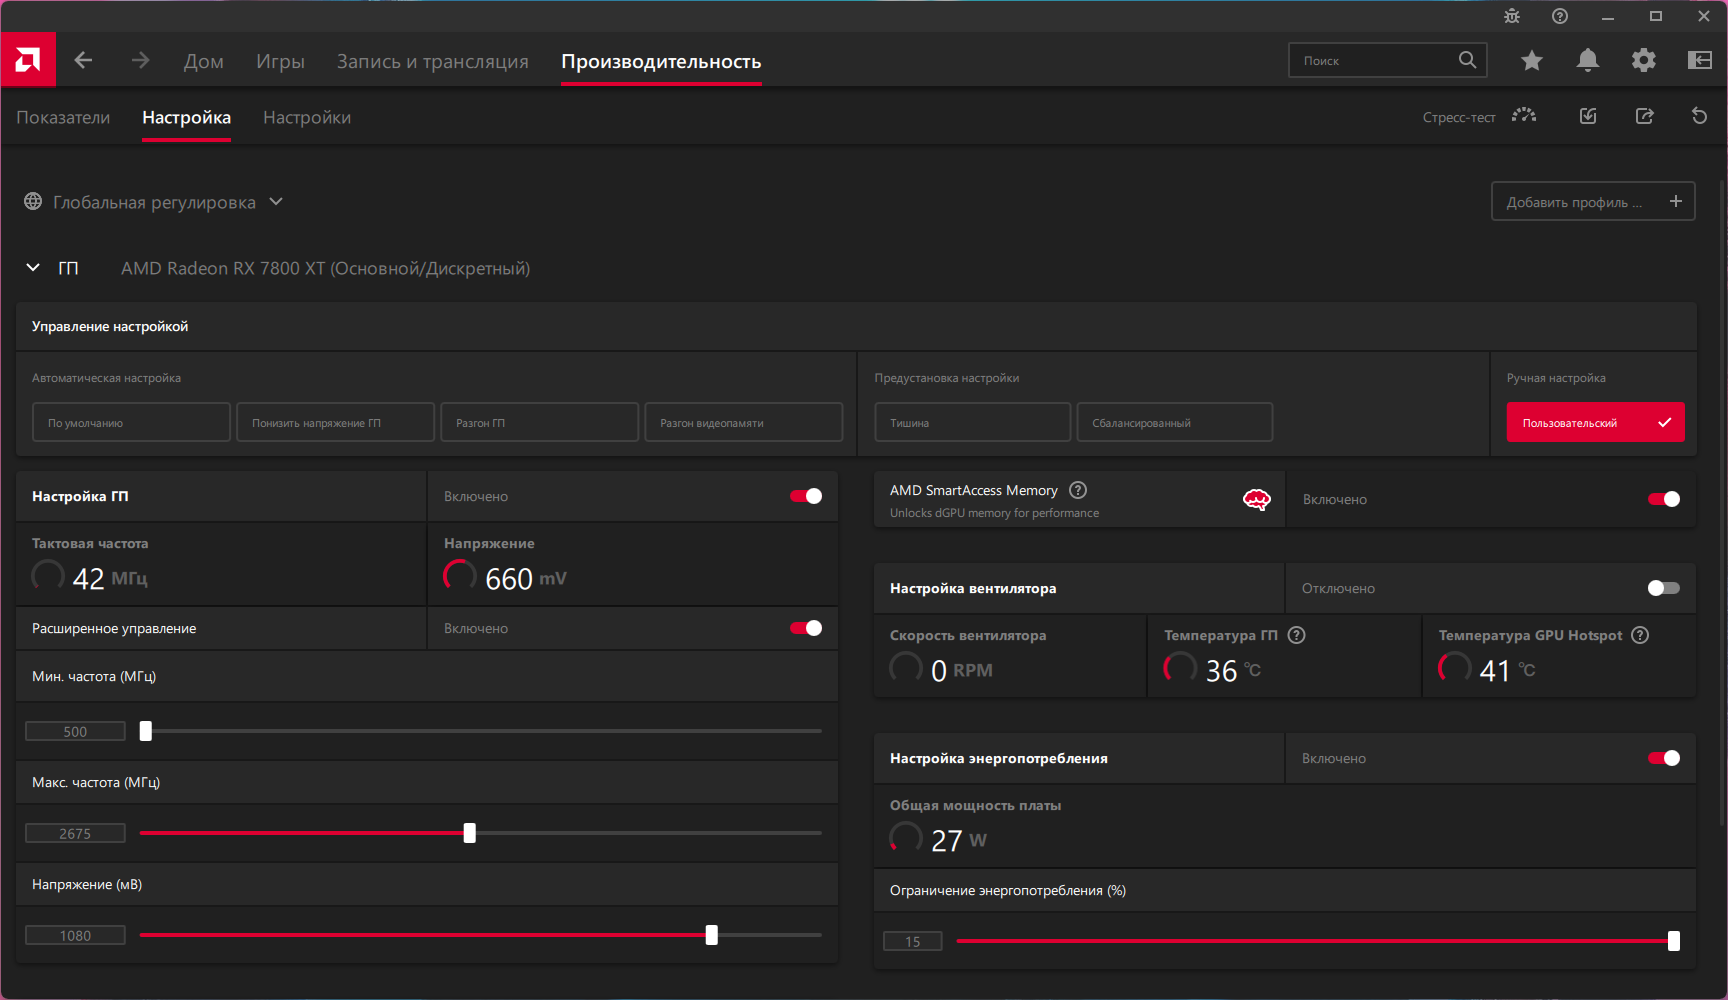Collapse the ГП section chevron
Image resolution: width=1728 pixels, height=1000 pixels.
(33, 268)
